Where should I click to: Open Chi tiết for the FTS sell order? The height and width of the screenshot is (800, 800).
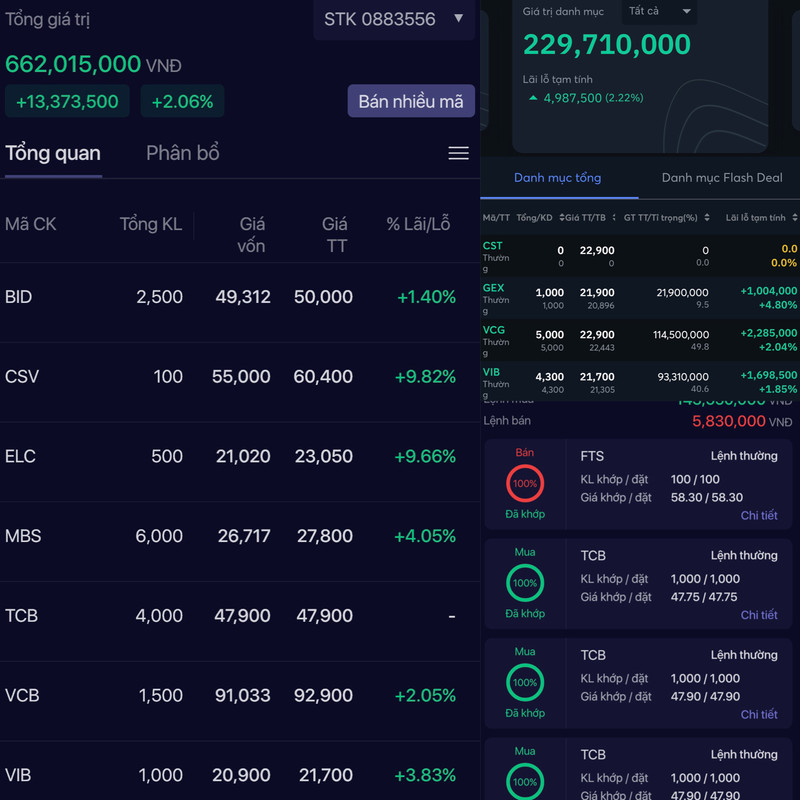coord(759,515)
